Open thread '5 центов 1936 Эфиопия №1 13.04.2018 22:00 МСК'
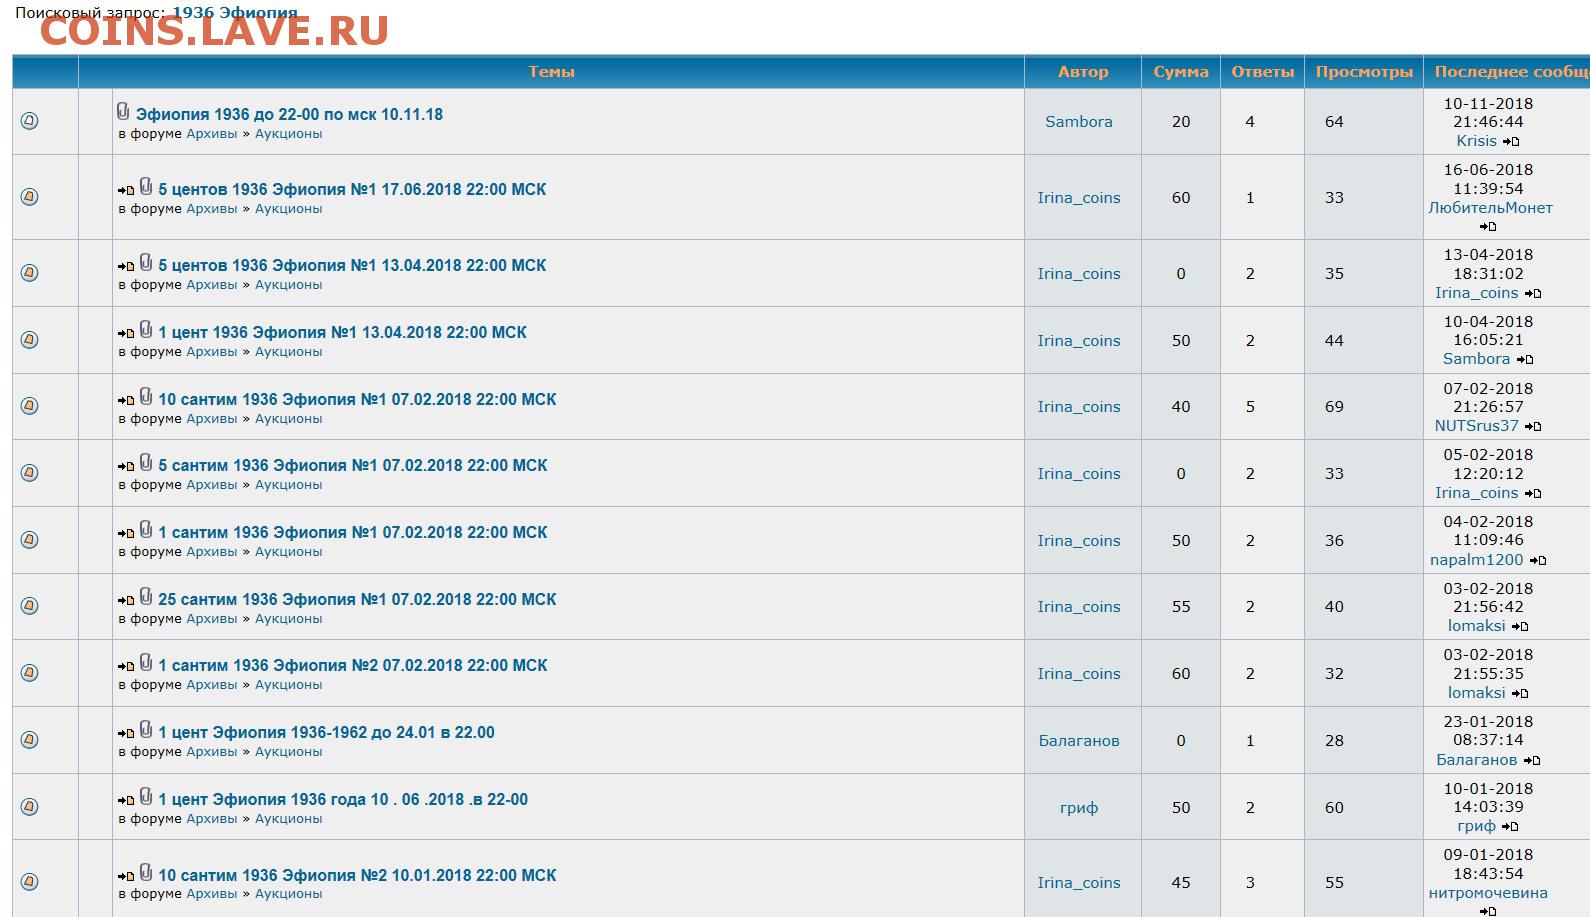This screenshot has width=1590, height=917. coord(352,266)
